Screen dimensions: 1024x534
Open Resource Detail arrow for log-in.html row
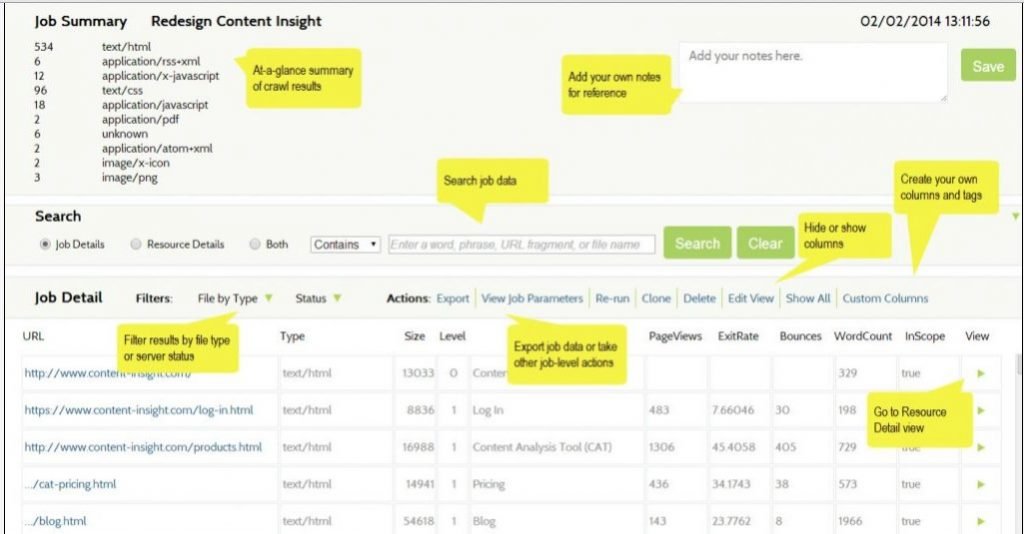pyautogui.click(x=981, y=410)
